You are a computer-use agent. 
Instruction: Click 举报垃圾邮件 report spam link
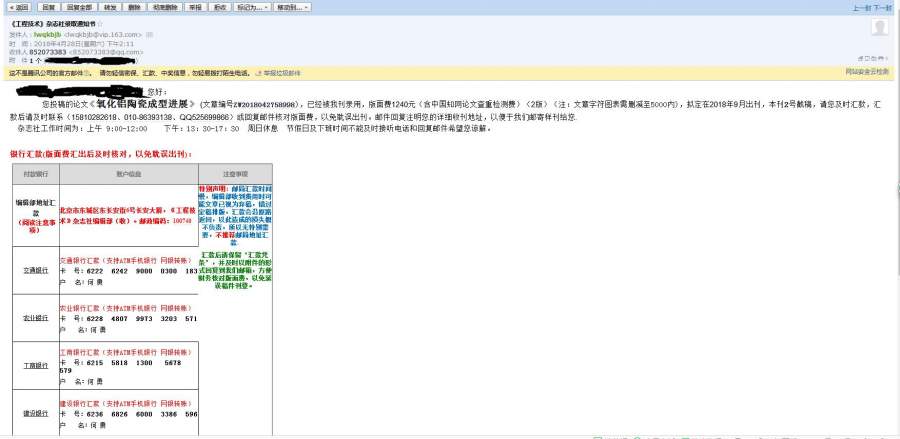pyautogui.click(x=283, y=73)
